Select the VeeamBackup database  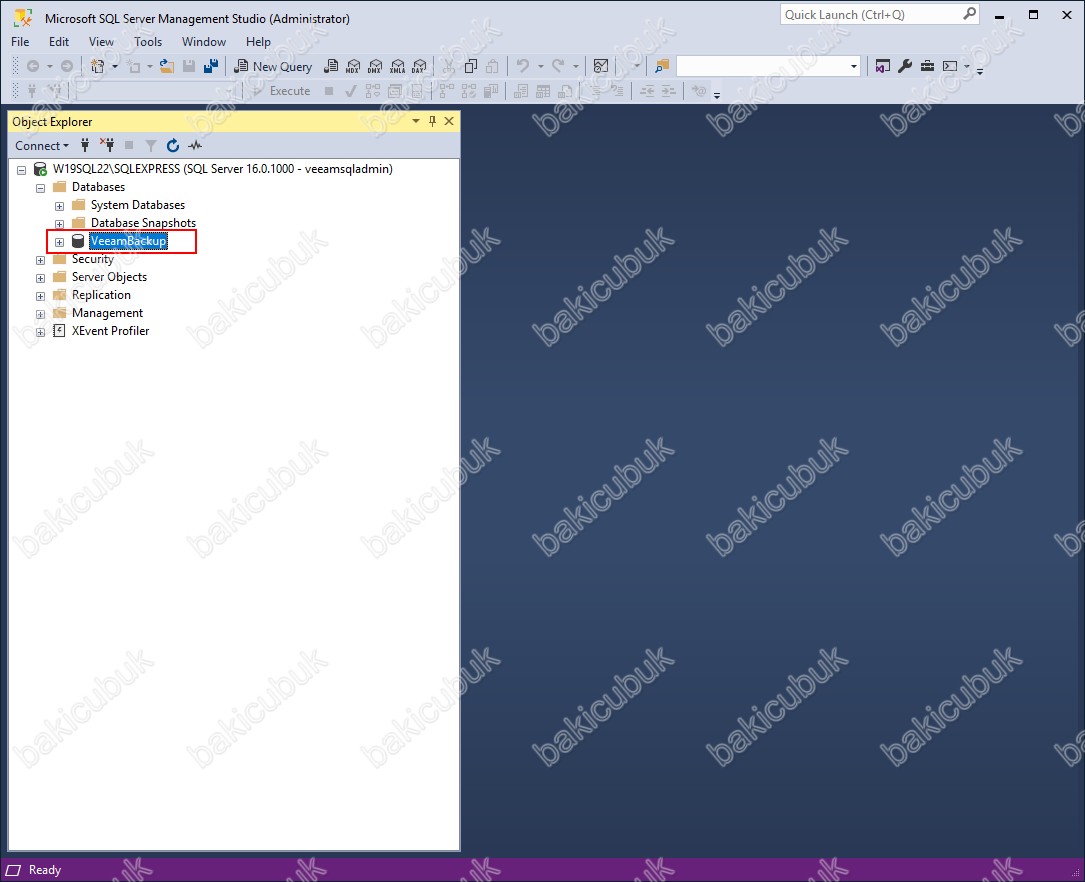click(128, 241)
